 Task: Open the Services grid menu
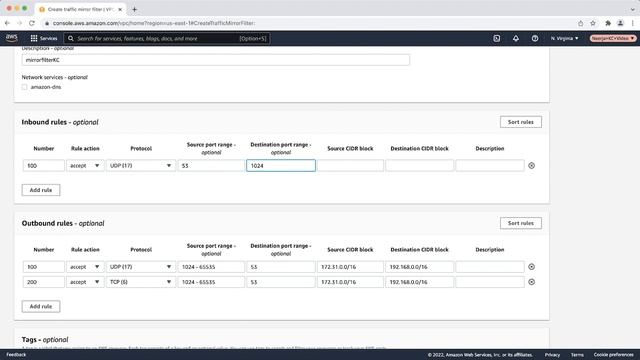34,38
